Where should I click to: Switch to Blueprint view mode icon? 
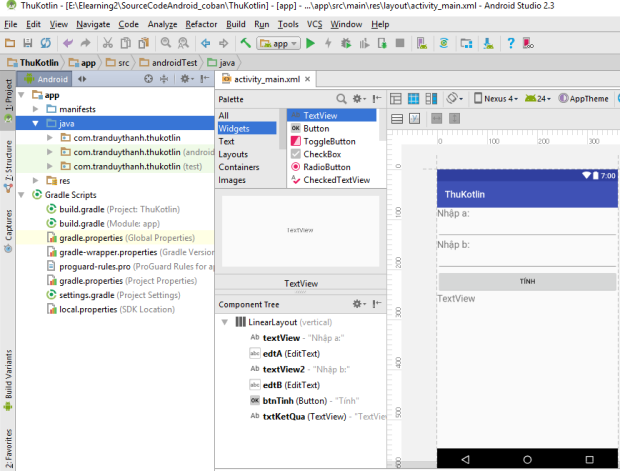(x=413, y=98)
